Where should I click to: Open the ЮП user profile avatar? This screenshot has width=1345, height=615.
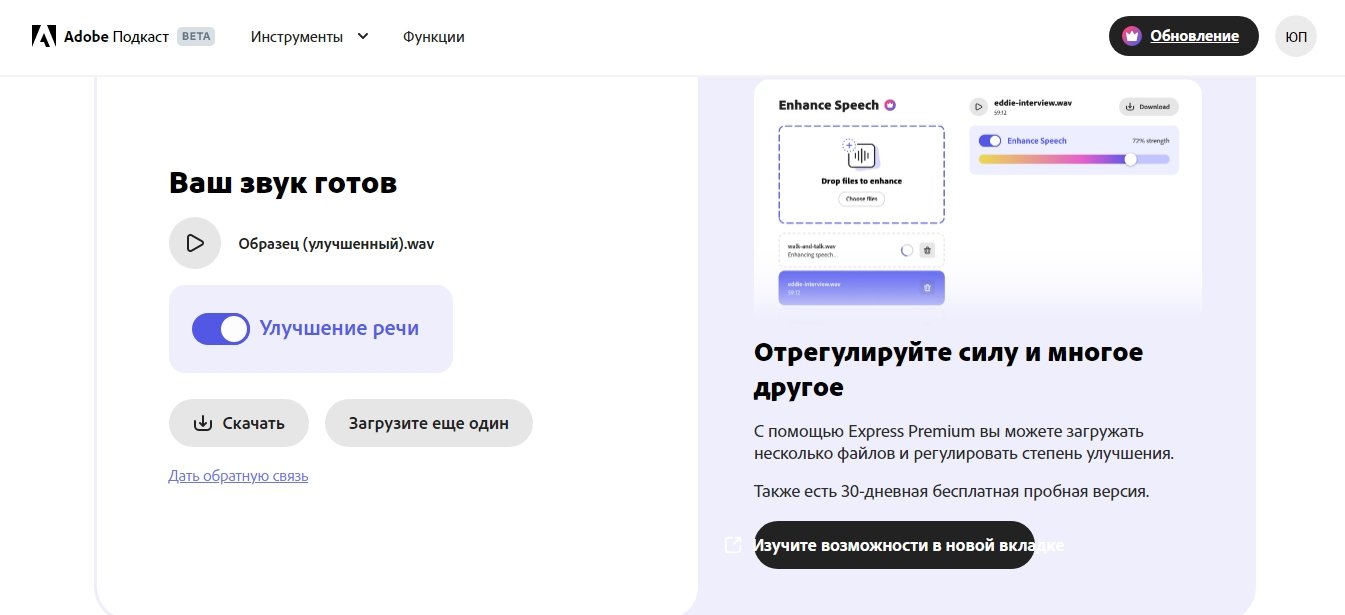click(1295, 36)
